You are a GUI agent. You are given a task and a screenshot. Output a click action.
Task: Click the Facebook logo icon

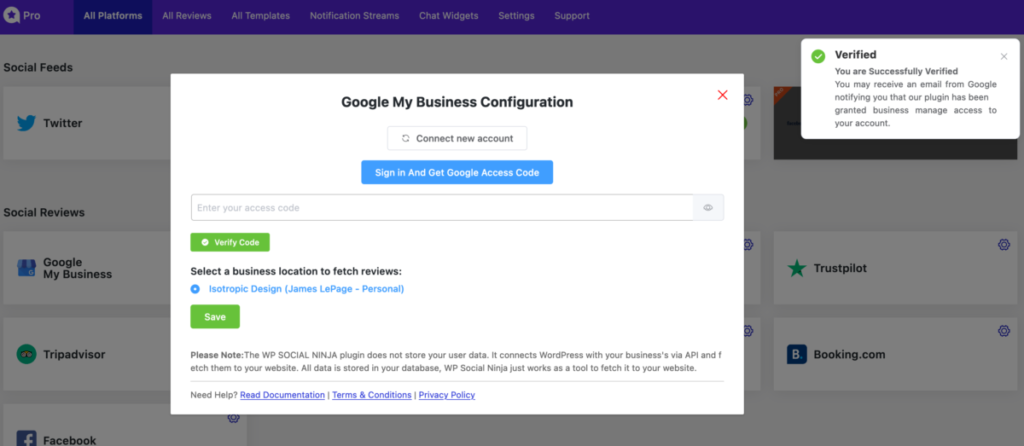click(26, 439)
